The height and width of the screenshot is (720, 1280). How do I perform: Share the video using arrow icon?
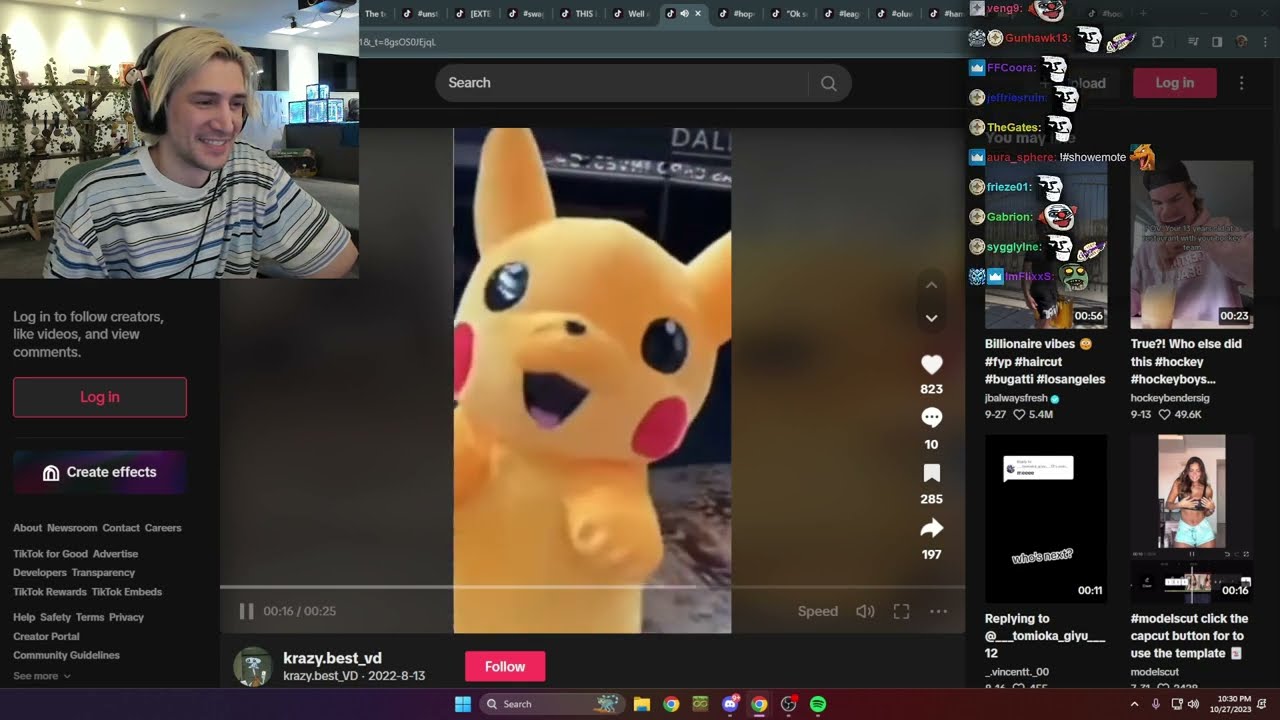click(931, 528)
